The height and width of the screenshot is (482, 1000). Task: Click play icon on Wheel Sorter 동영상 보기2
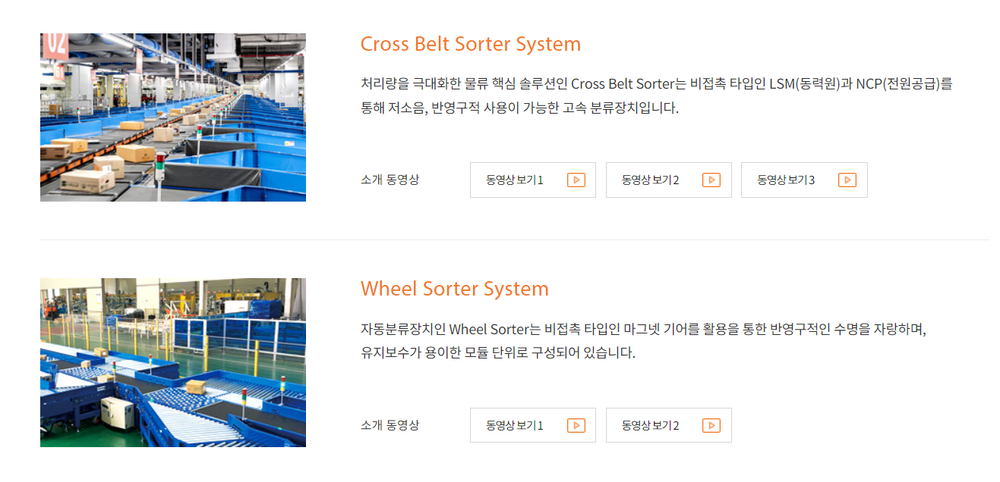[x=711, y=425]
